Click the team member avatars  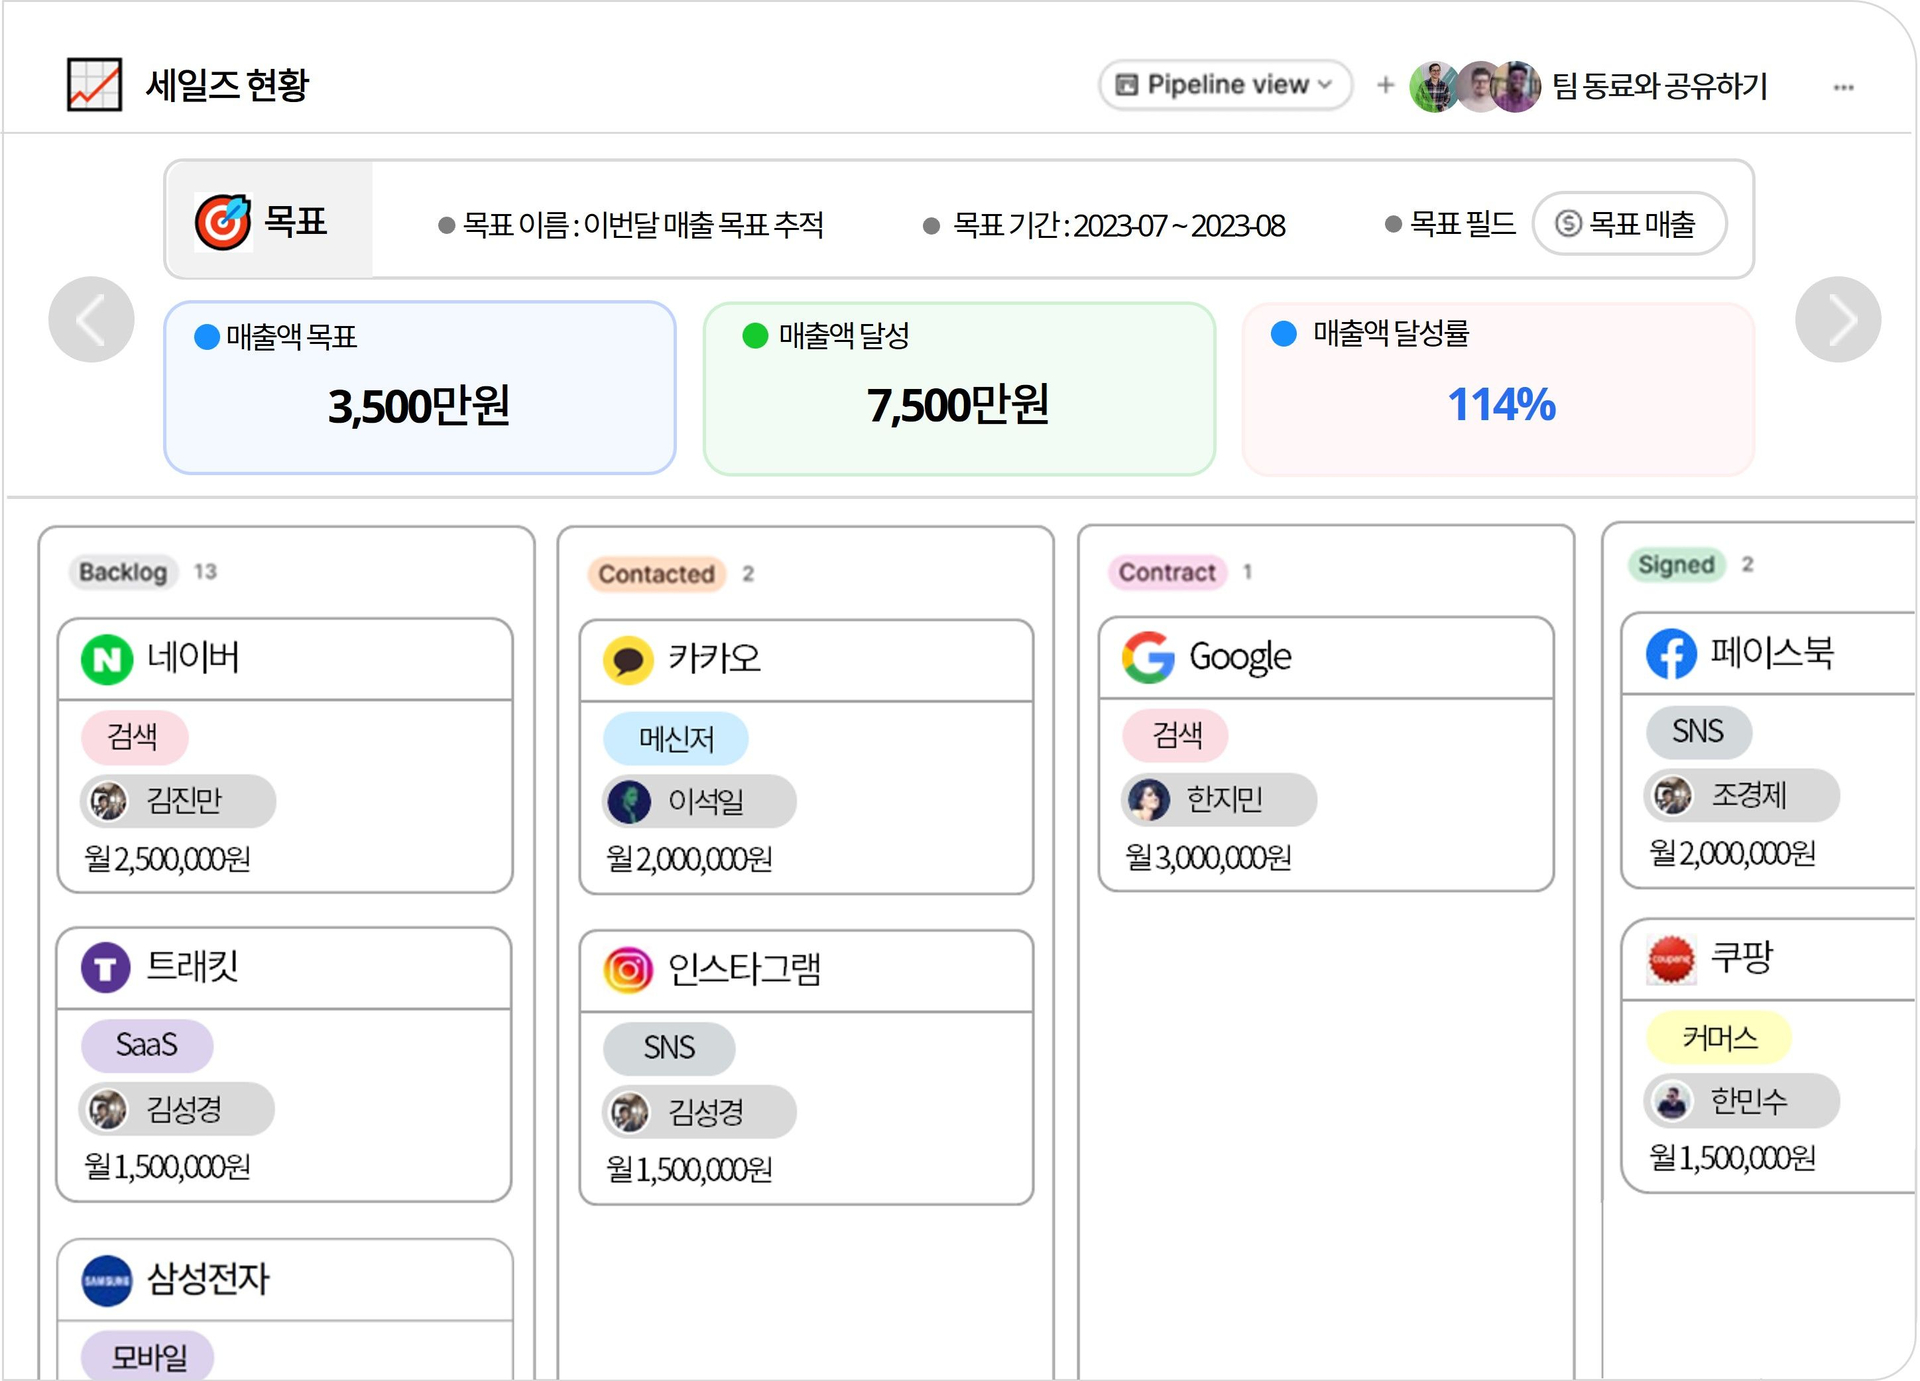pyautogui.click(x=1475, y=86)
